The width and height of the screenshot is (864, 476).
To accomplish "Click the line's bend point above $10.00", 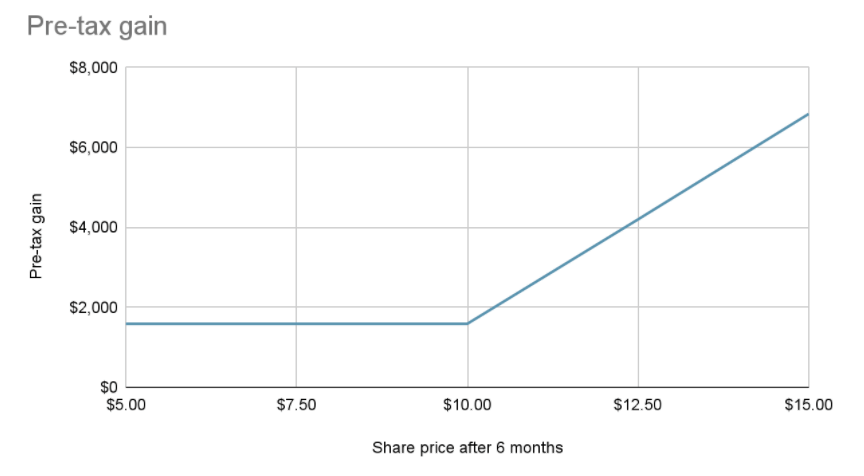I will tap(467, 324).
